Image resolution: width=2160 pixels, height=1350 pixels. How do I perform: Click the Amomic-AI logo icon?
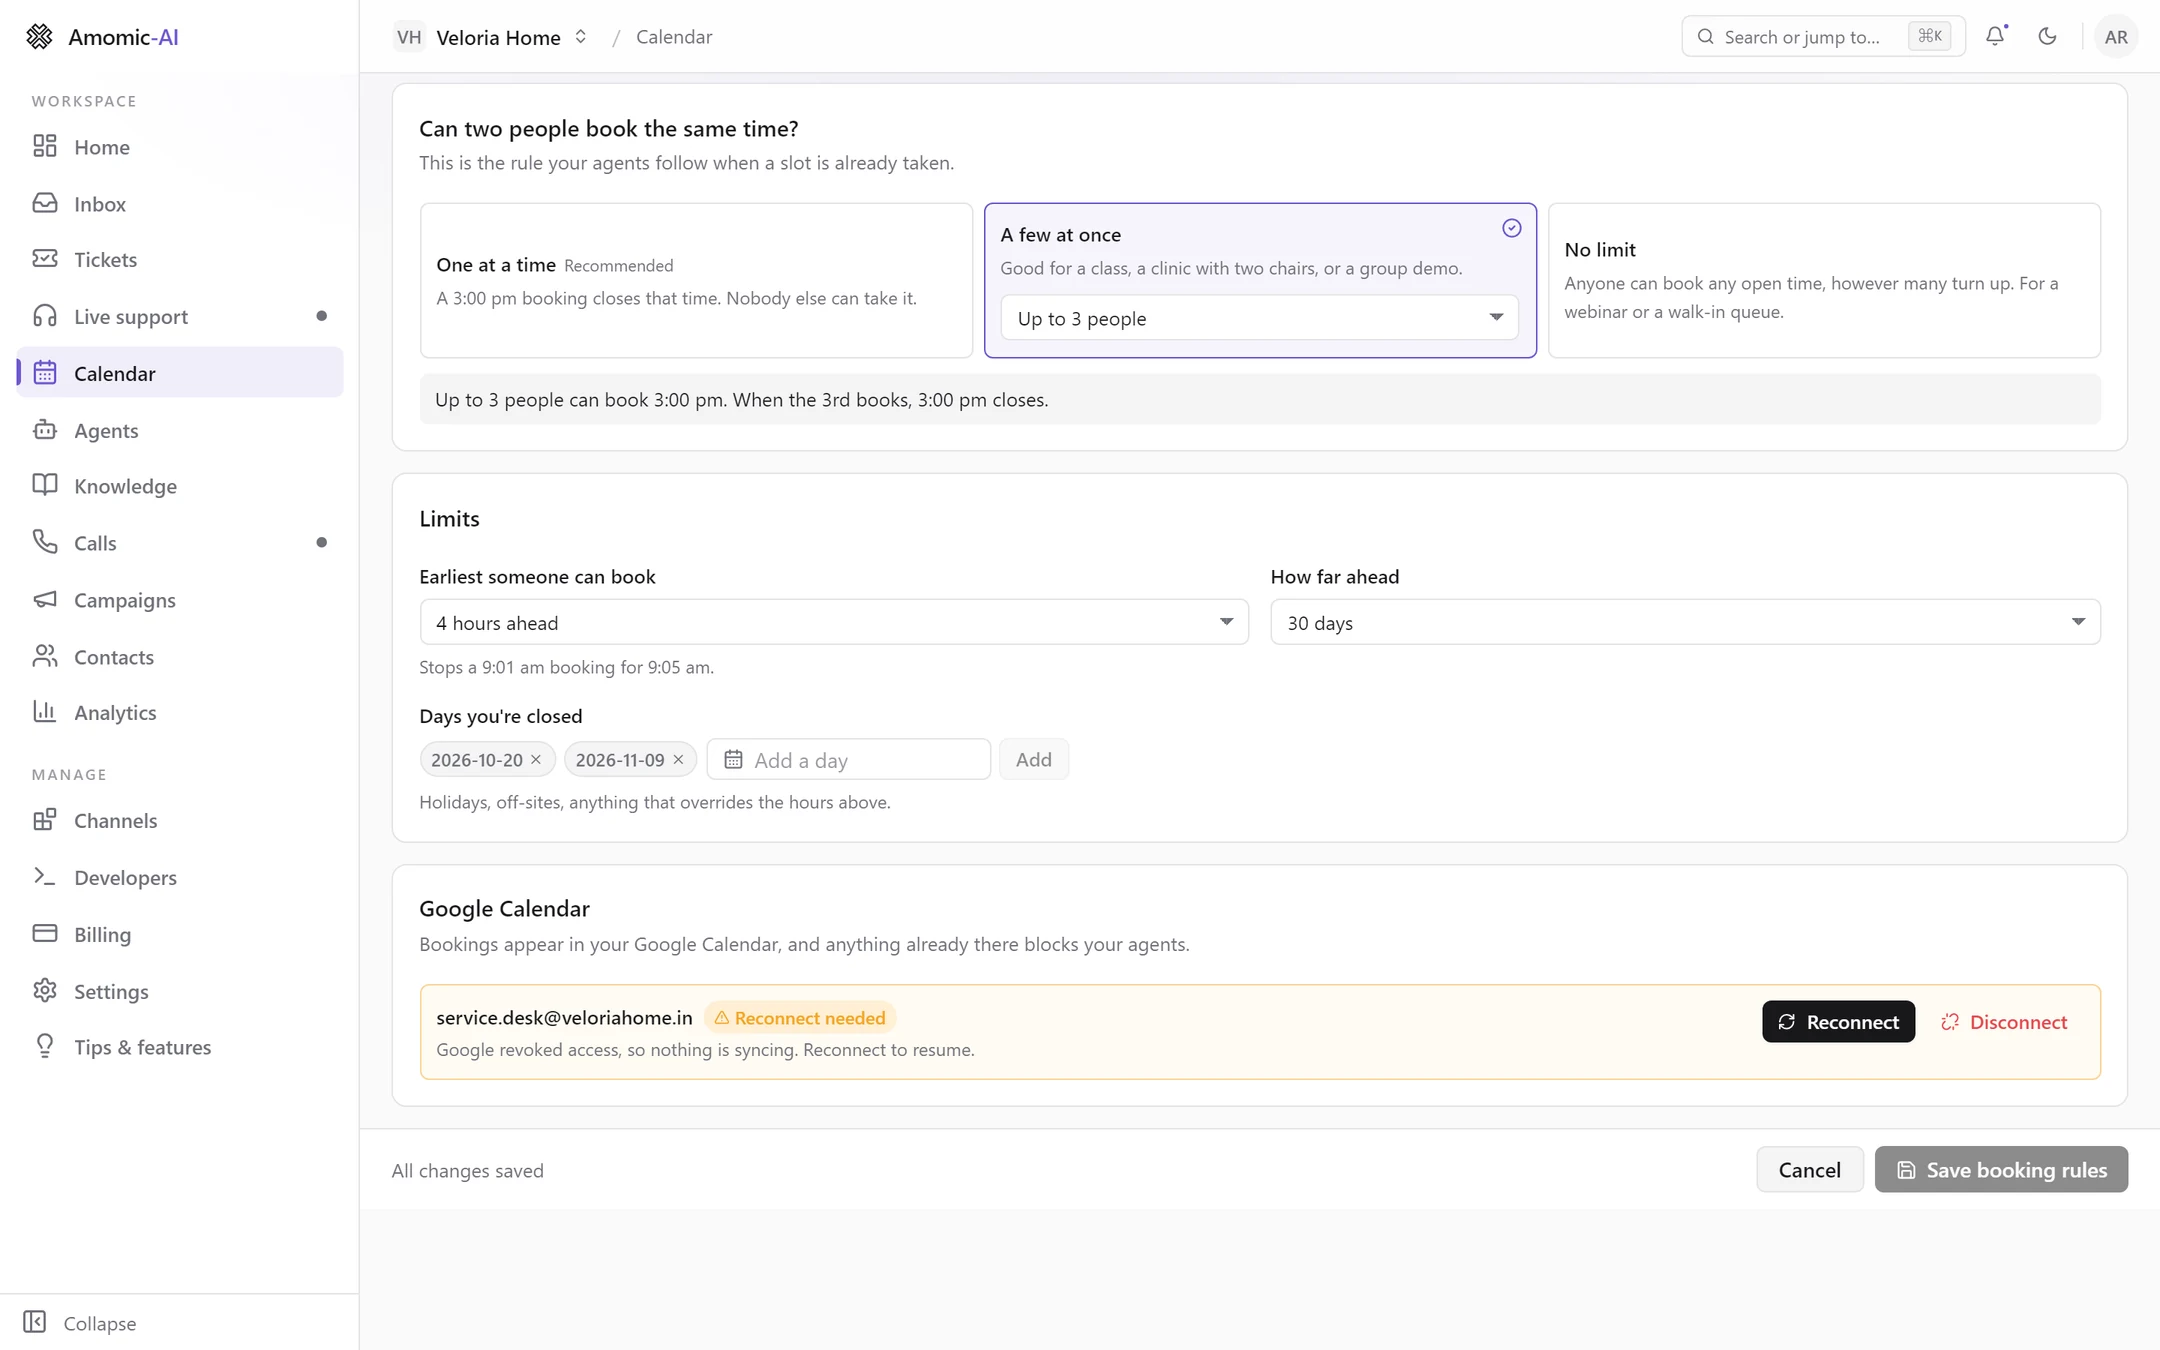click(x=39, y=37)
